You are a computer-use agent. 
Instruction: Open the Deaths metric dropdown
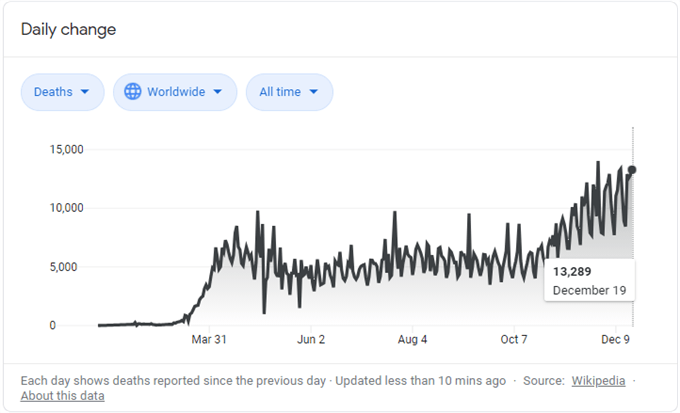pos(62,92)
